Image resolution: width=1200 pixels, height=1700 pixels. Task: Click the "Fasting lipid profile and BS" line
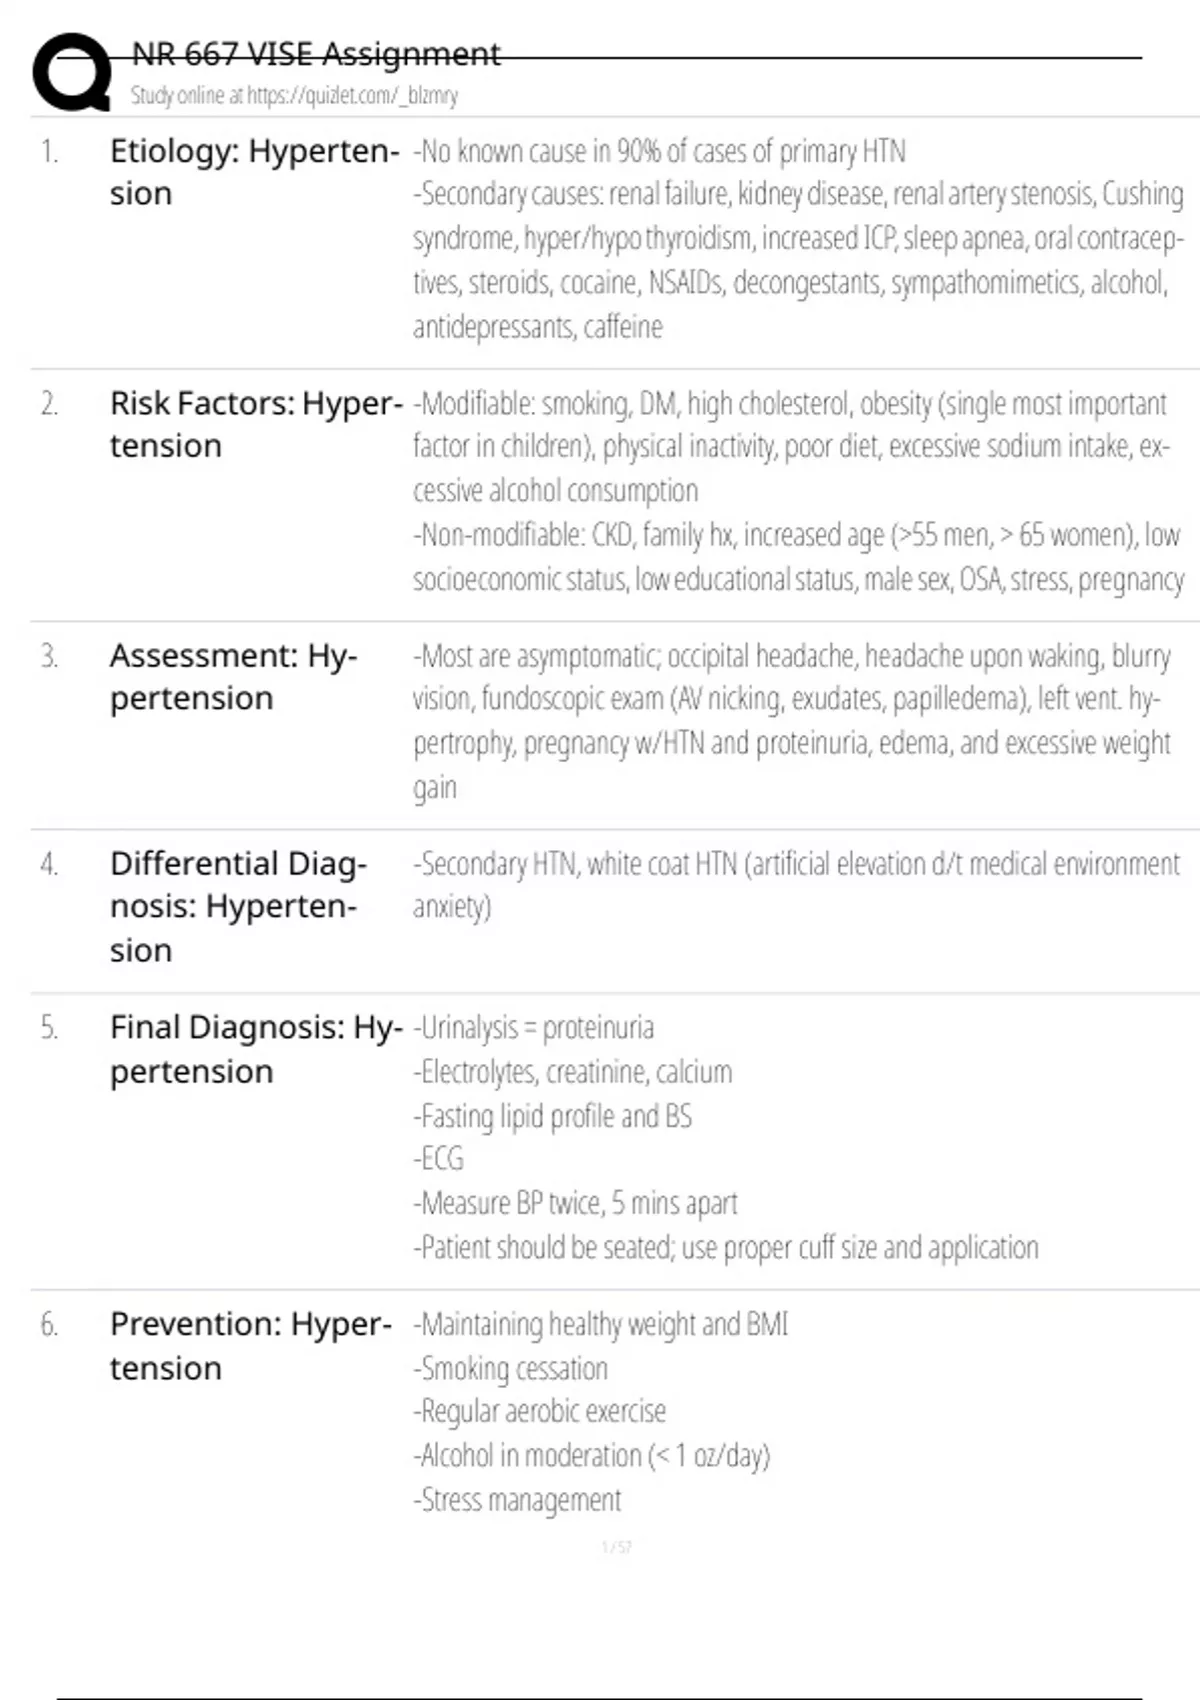[553, 1116]
